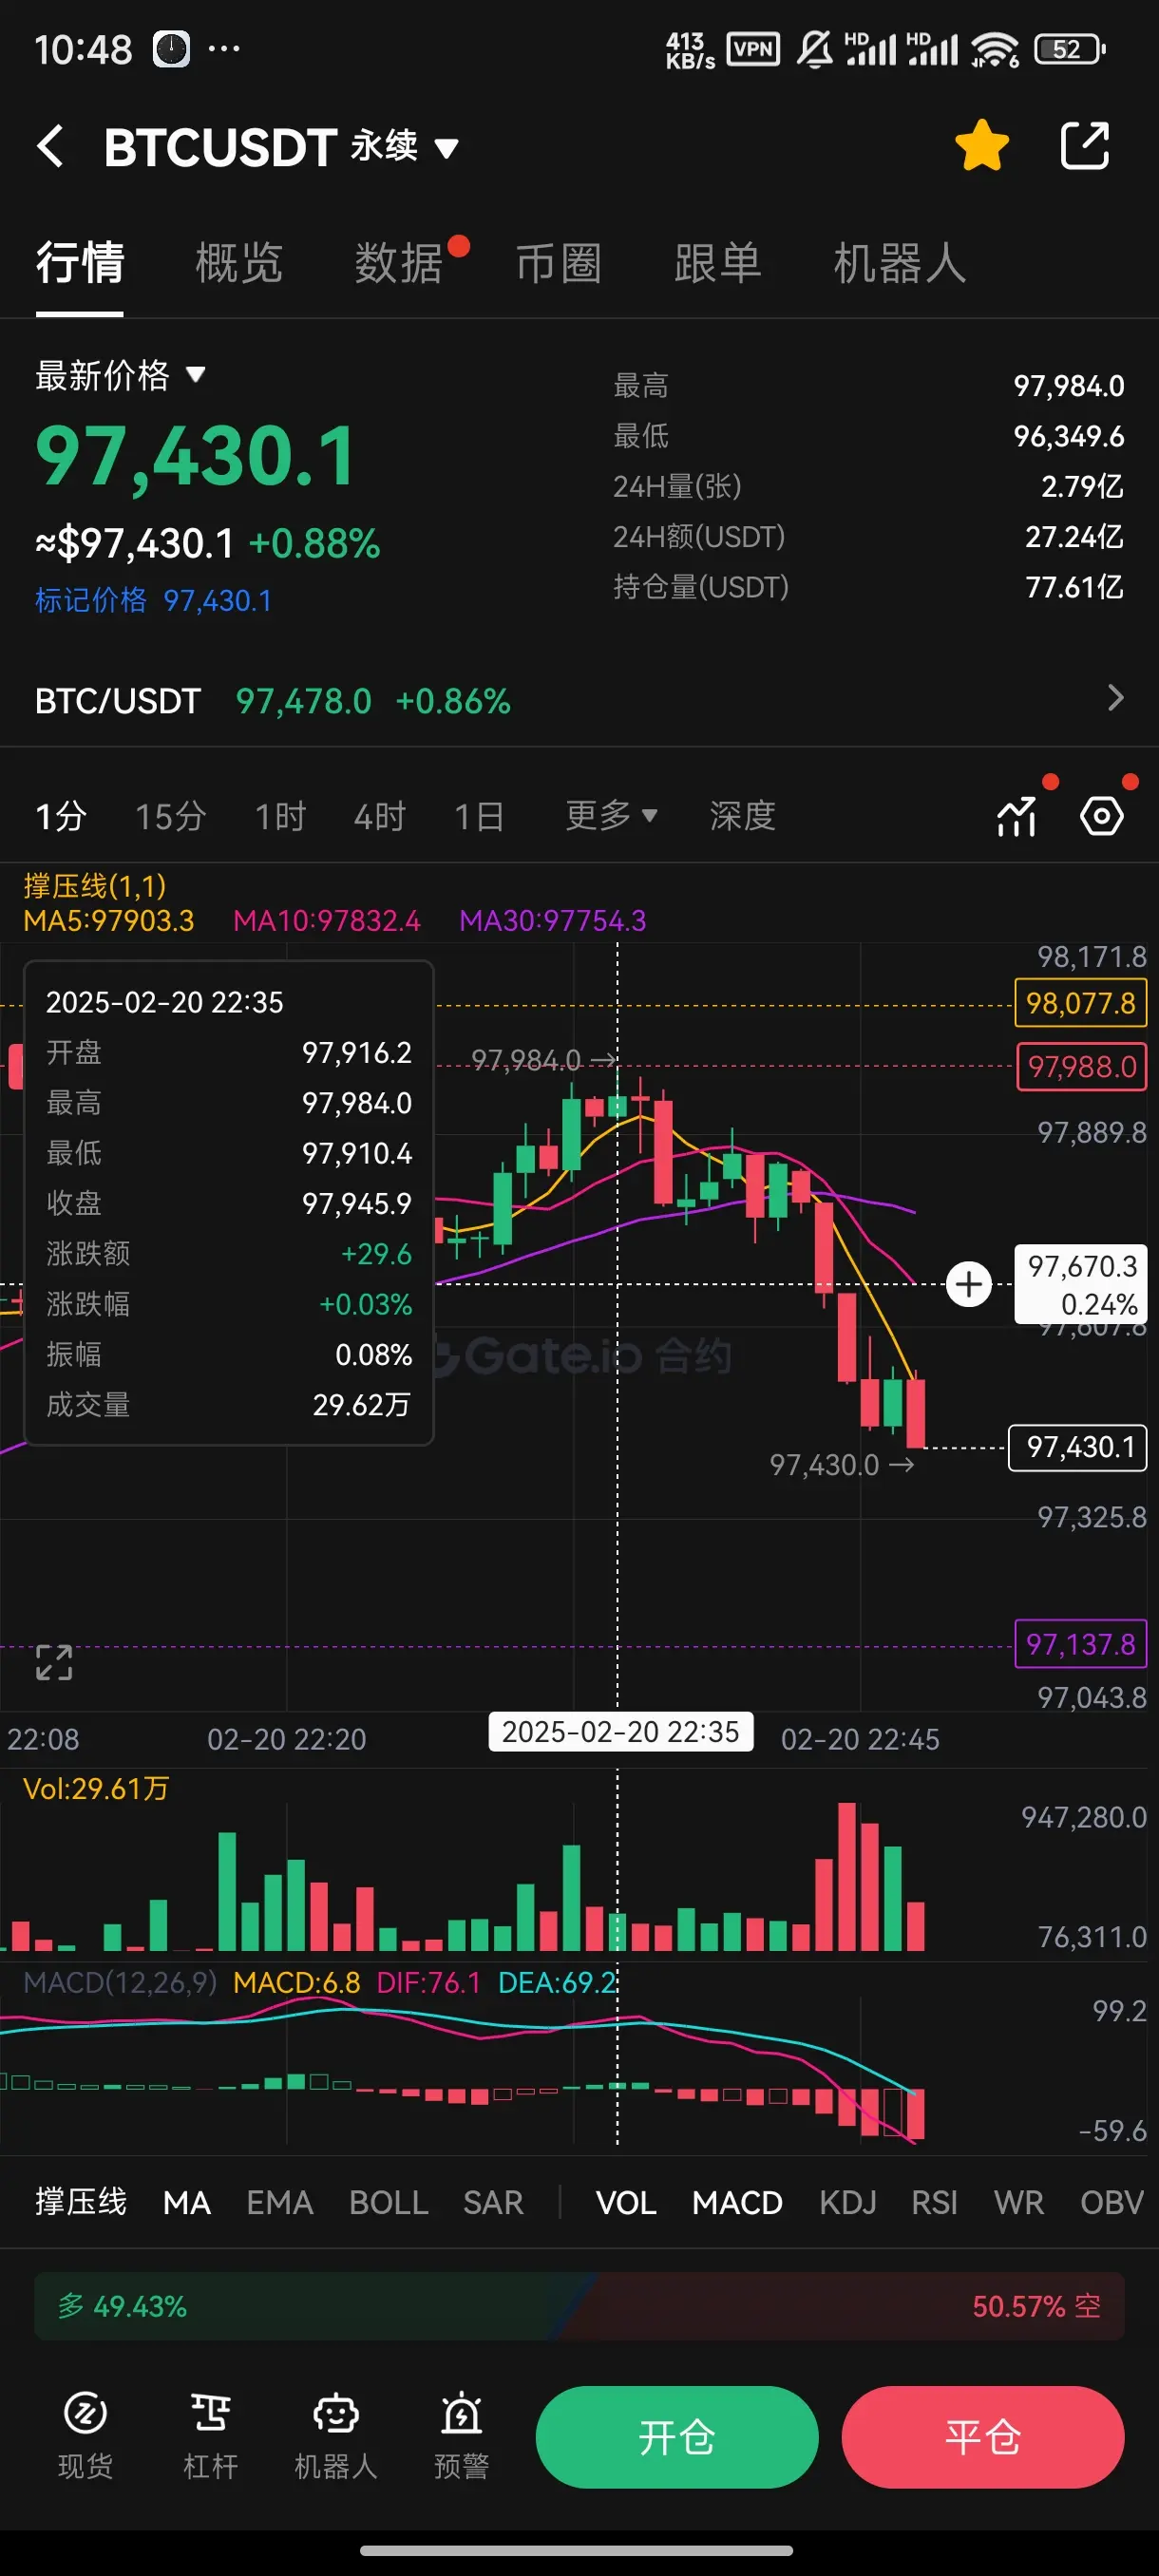Screen dimensions: 1159x2576
Task: Select the 1日 timeframe
Action: (x=479, y=816)
